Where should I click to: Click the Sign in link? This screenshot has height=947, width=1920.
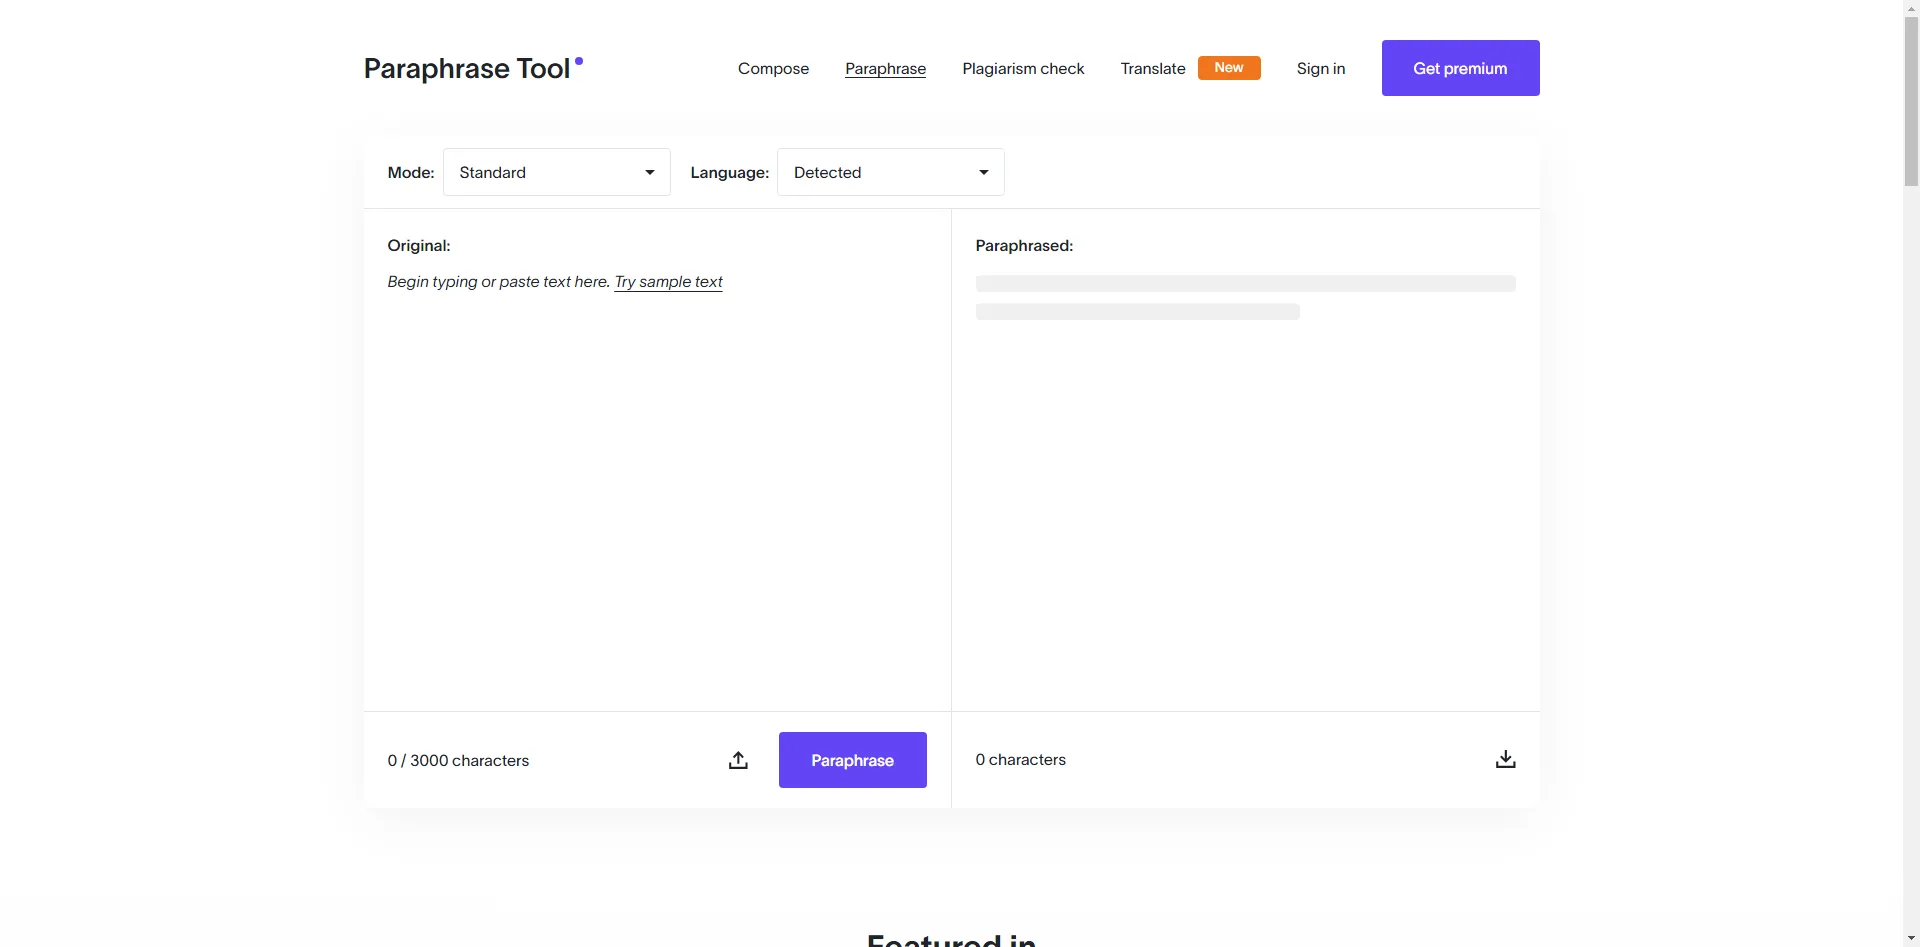pyautogui.click(x=1320, y=69)
